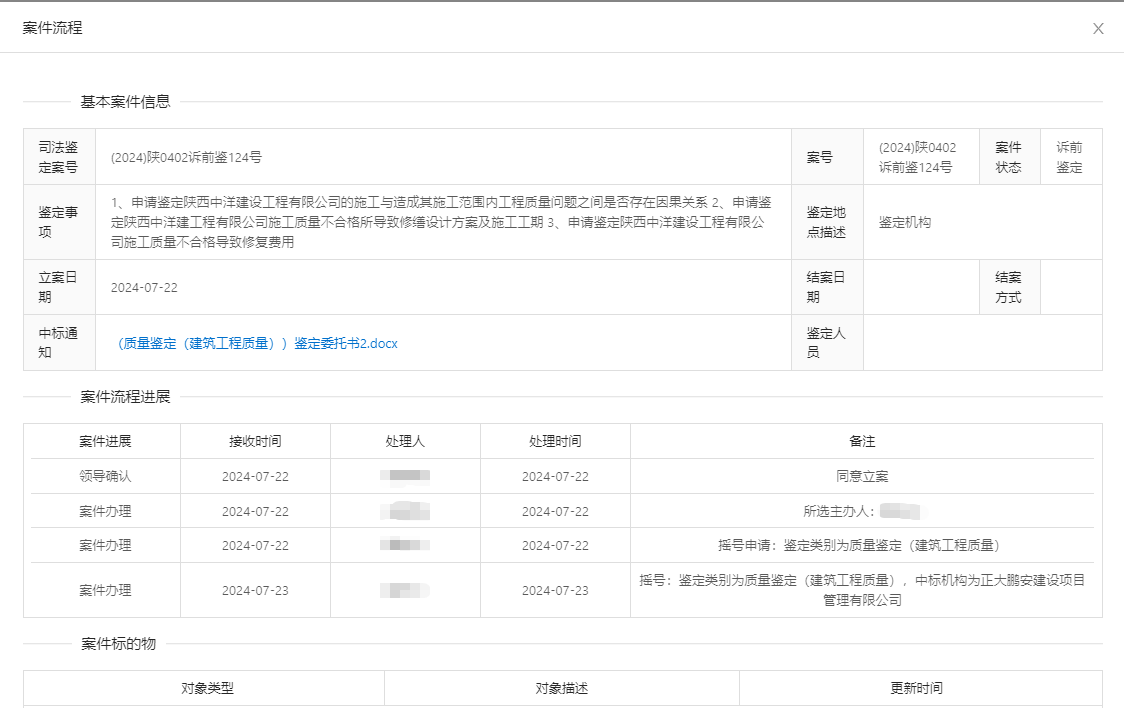Screen dimensions: 1124x708
Task: Click the 对象类型 column header
Action: [x=207, y=688]
